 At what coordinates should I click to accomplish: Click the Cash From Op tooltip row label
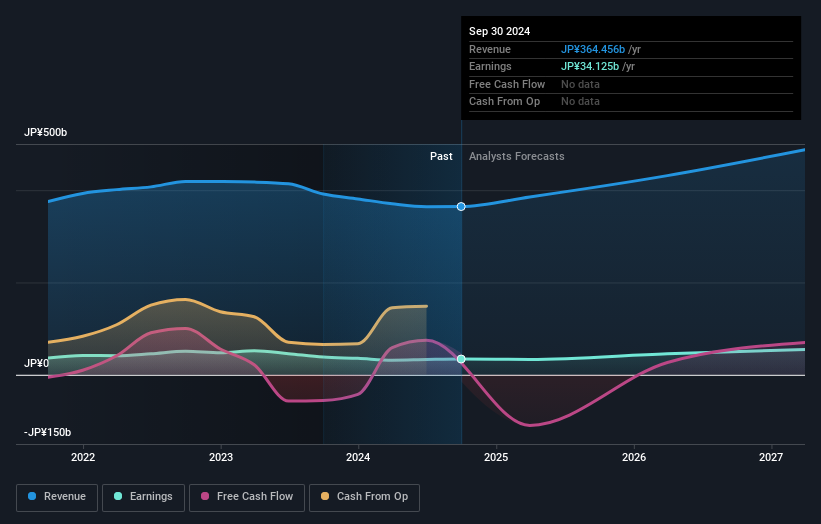tap(504, 102)
